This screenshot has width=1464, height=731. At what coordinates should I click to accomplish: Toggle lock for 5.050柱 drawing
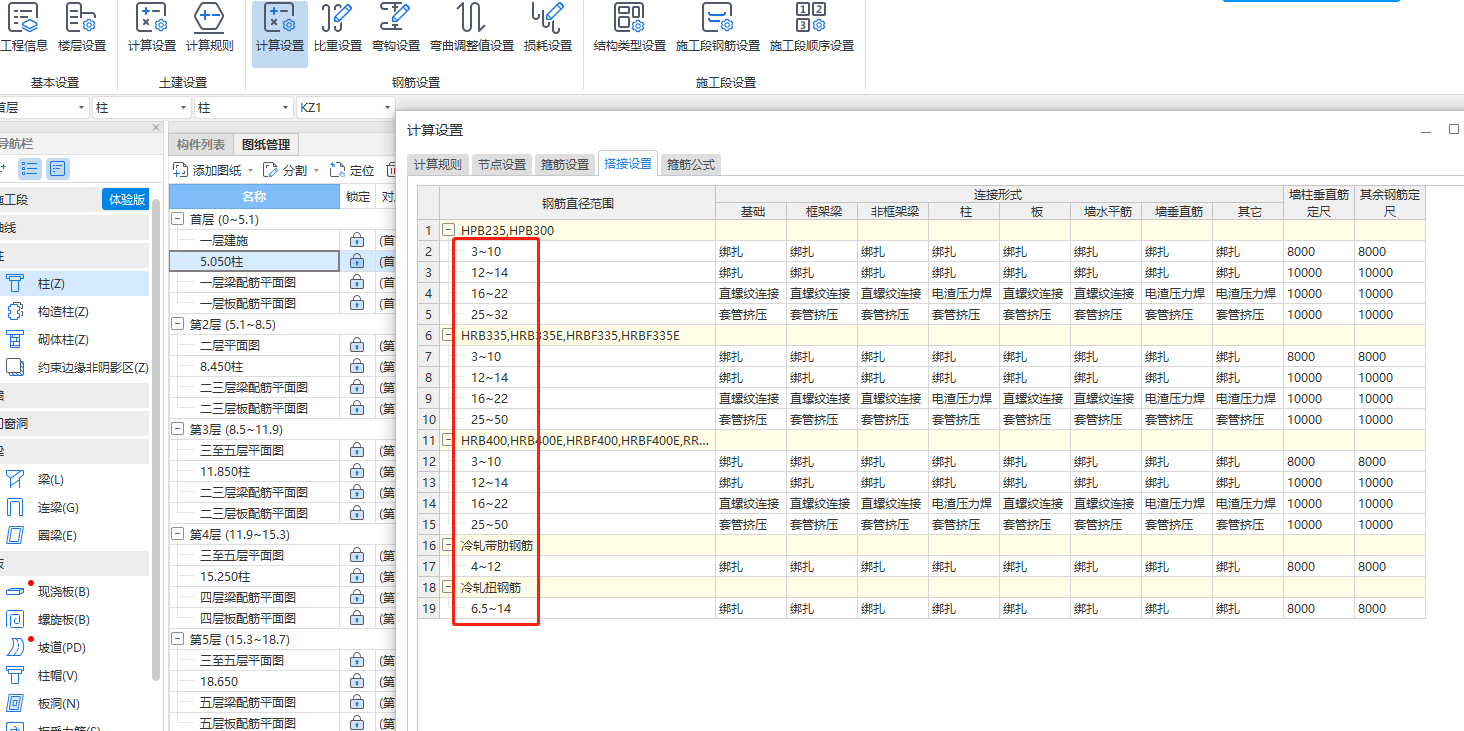[357, 262]
